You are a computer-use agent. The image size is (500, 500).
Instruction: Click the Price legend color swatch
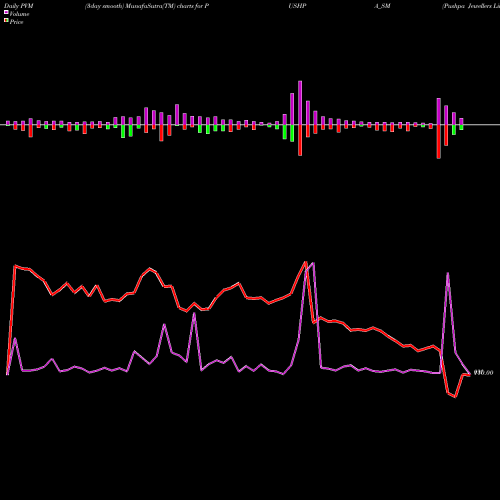[x=6, y=20]
